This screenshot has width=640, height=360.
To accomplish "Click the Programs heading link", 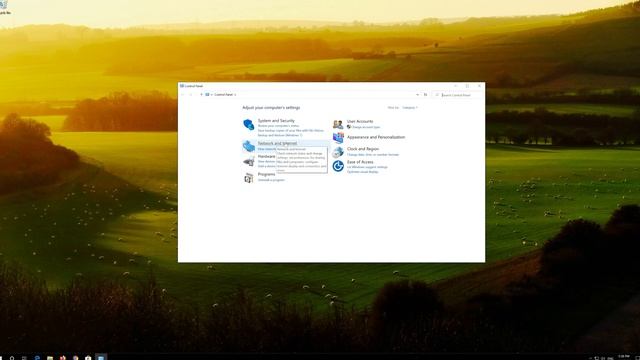I will coord(266,174).
